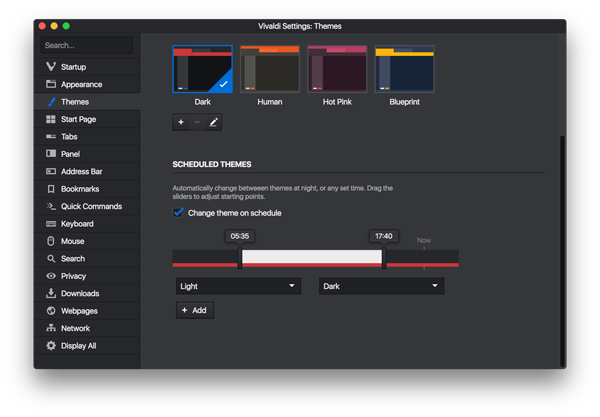Click Add to add schedule point
This screenshot has height=417, width=600.
coord(195,310)
